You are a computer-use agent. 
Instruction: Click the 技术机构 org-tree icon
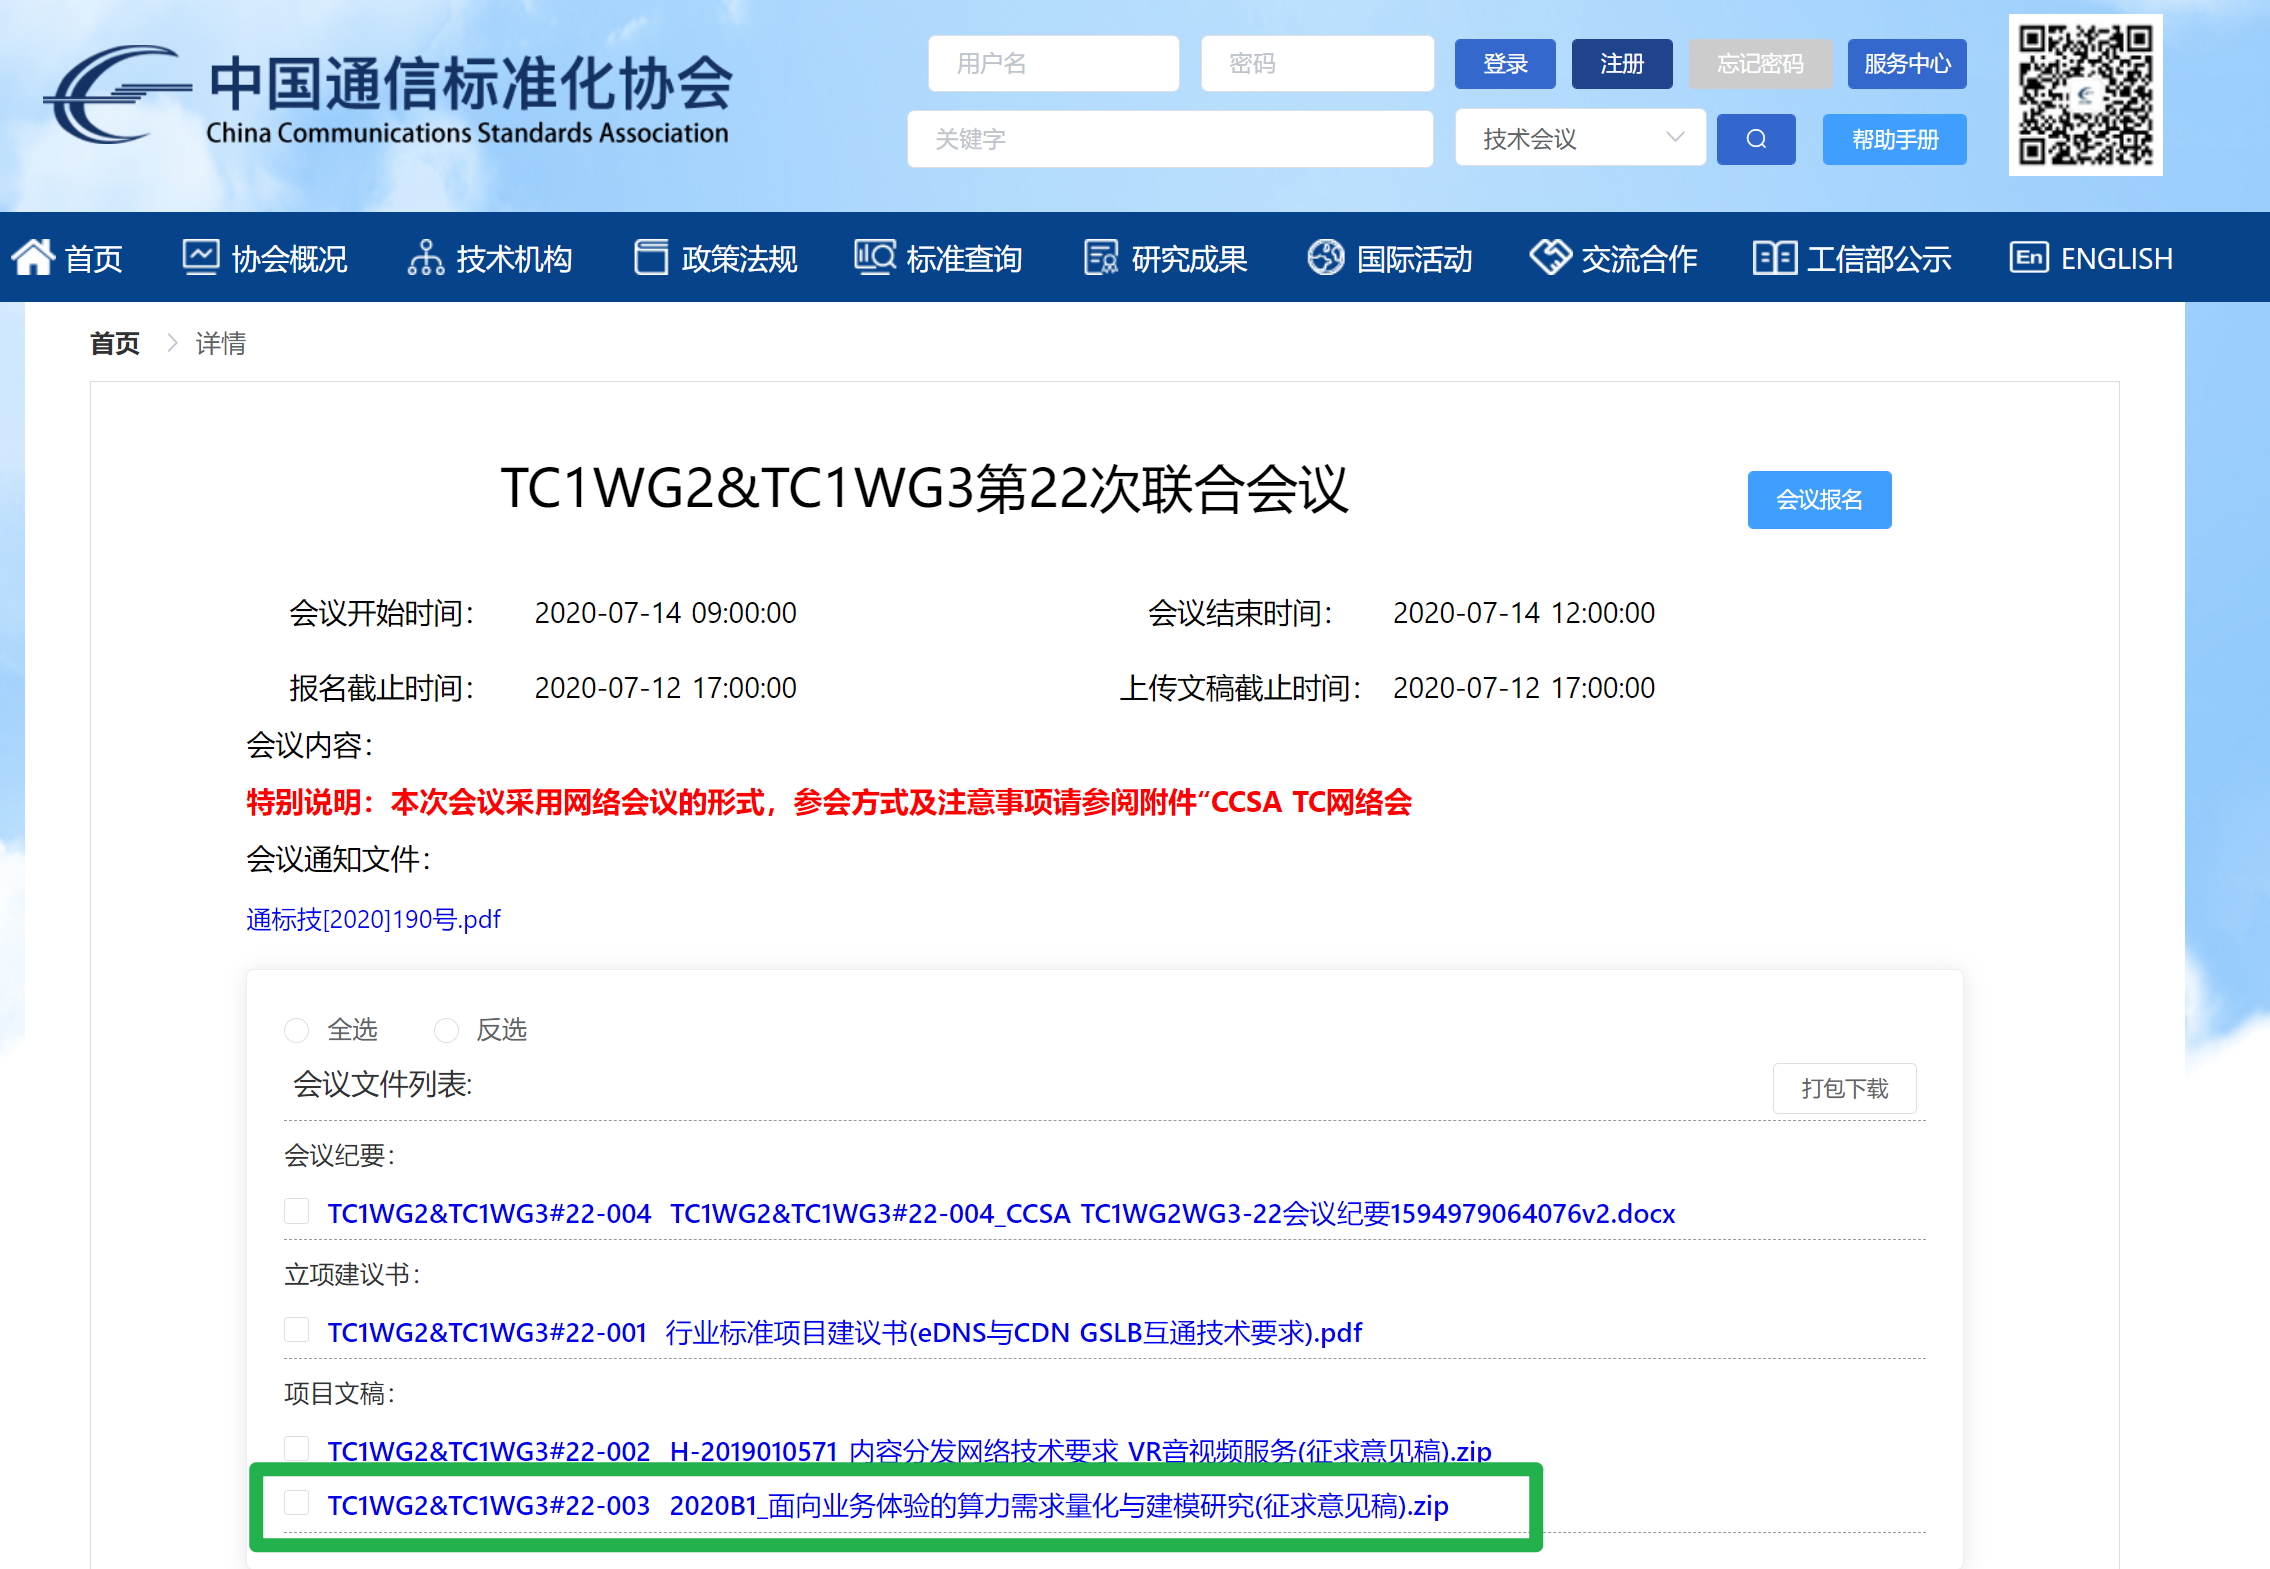pyautogui.click(x=425, y=258)
